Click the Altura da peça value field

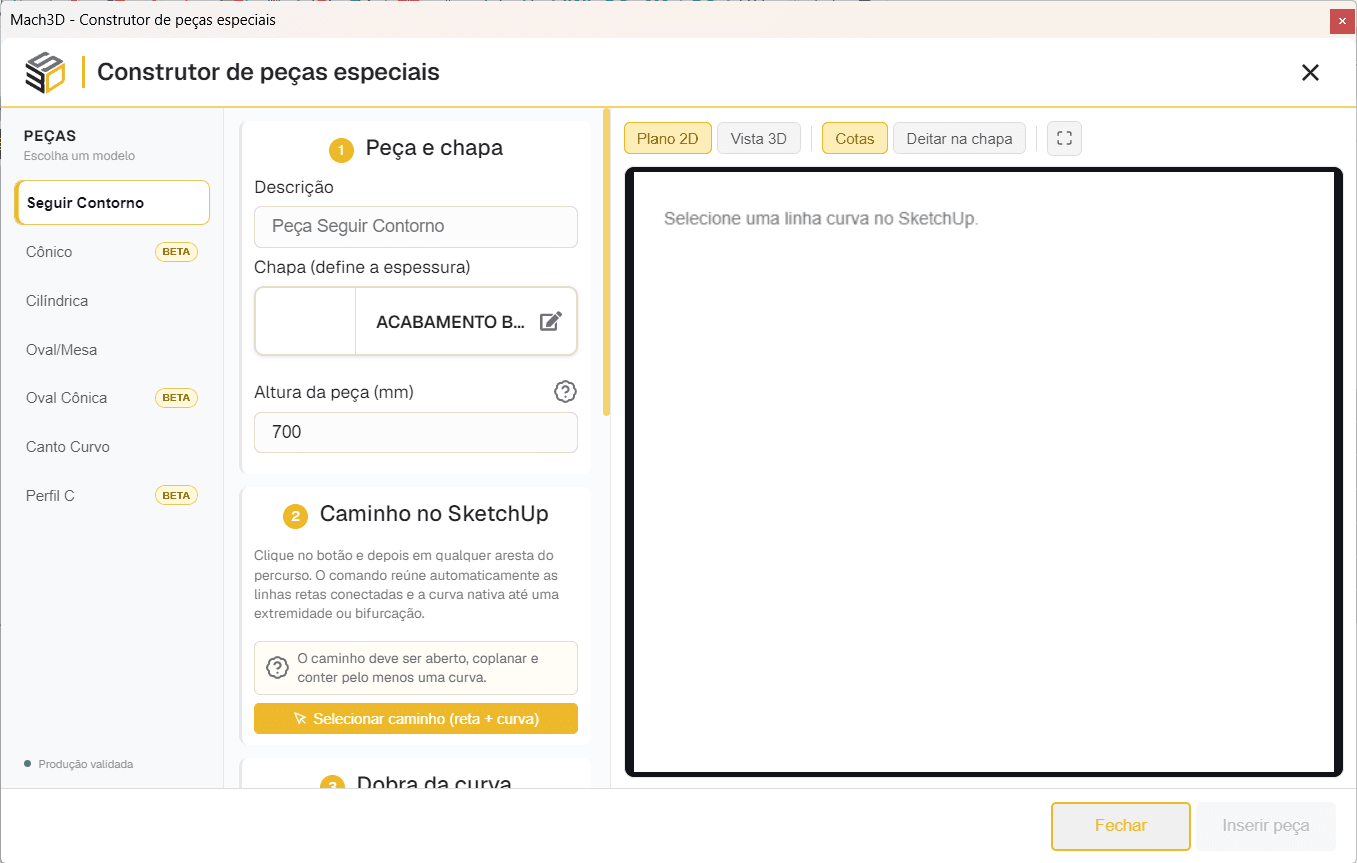(416, 433)
